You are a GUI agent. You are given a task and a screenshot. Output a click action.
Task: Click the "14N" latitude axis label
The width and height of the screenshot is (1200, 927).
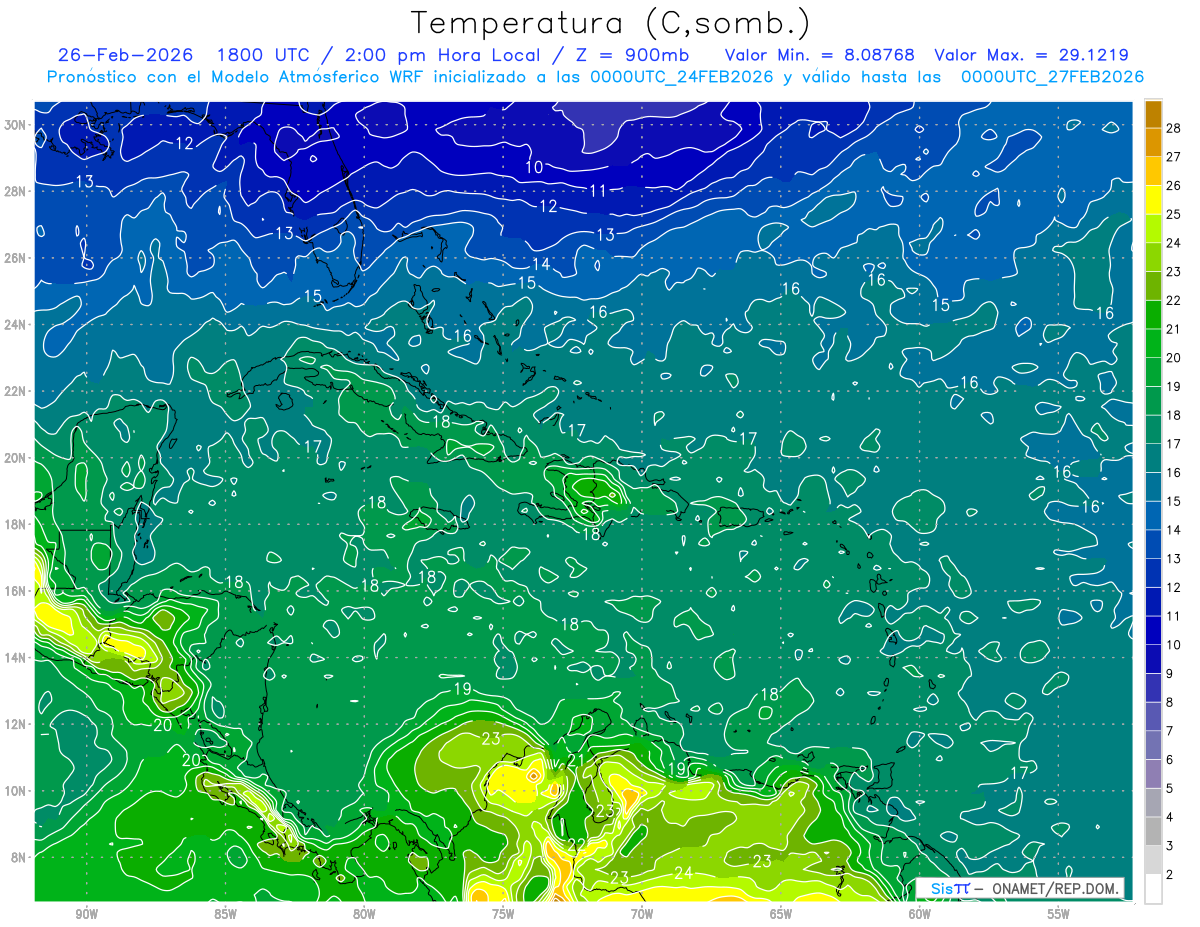point(17,658)
